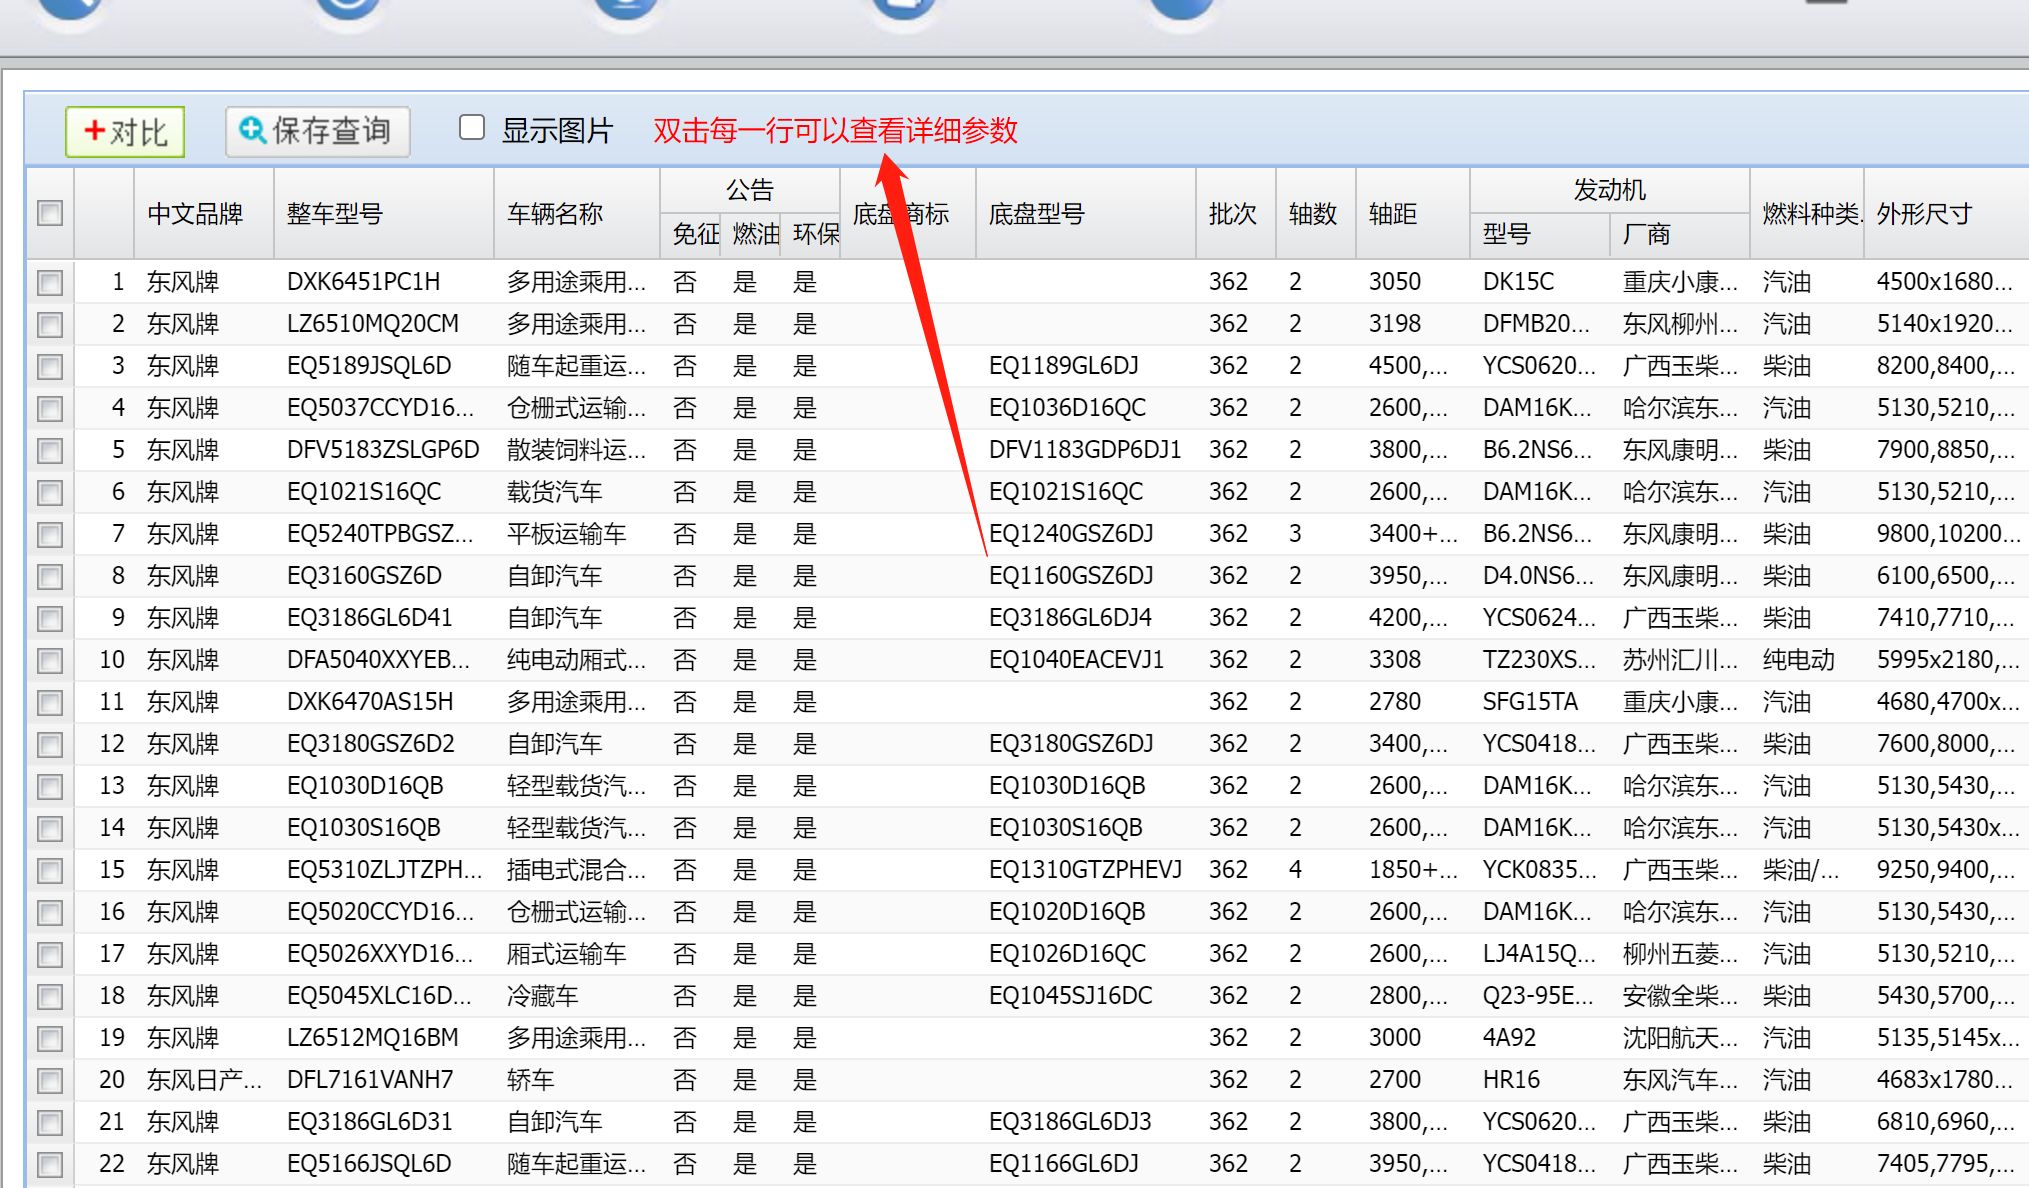Click engine model HR16
Image resolution: width=2029 pixels, height=1188 pixels.
pyautogui.click(x=1511, y=1080)
